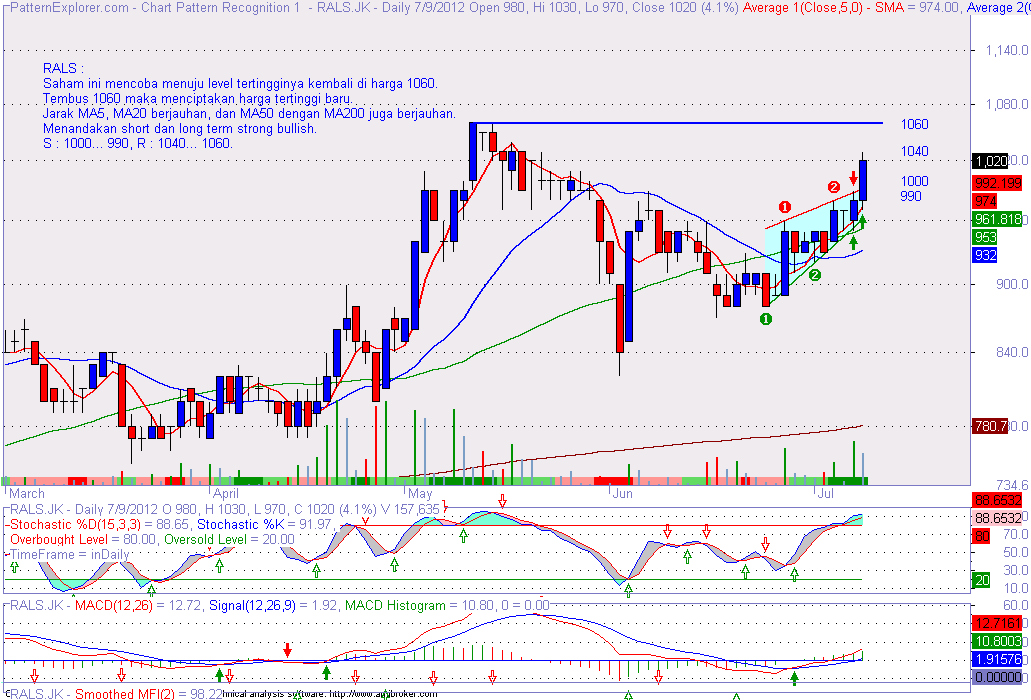
Task: Click the red circle 2 pattern marker
Action: coord(834,186)
